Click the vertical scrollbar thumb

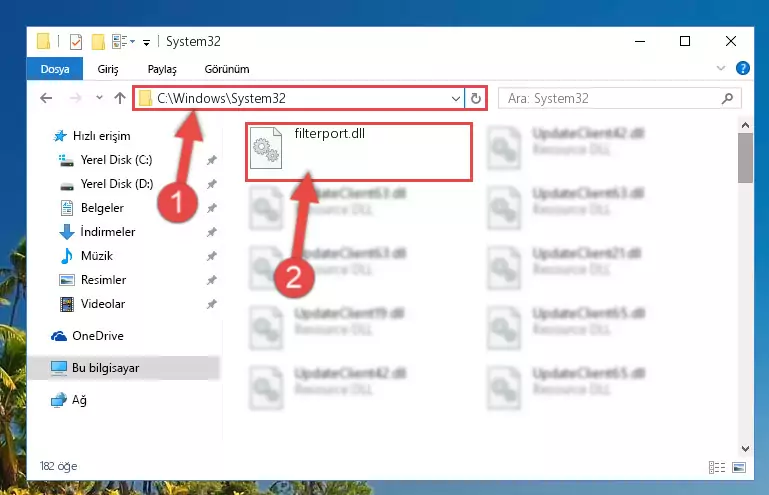point(745,158)
